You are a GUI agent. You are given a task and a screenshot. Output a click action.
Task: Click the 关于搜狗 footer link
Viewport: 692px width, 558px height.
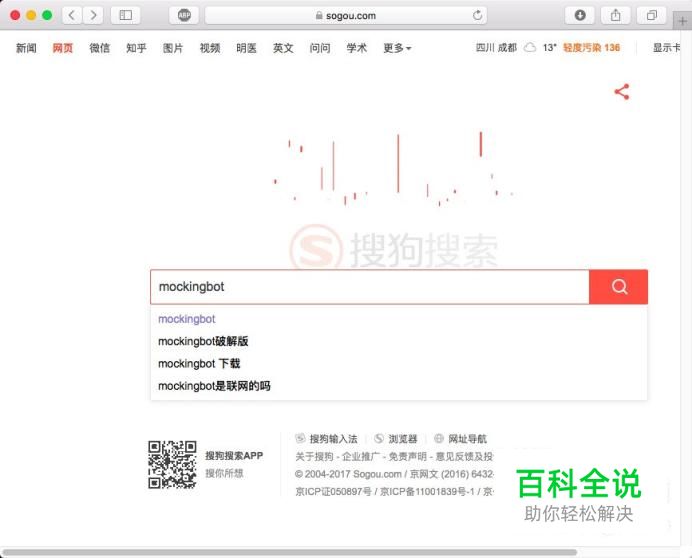314,456
